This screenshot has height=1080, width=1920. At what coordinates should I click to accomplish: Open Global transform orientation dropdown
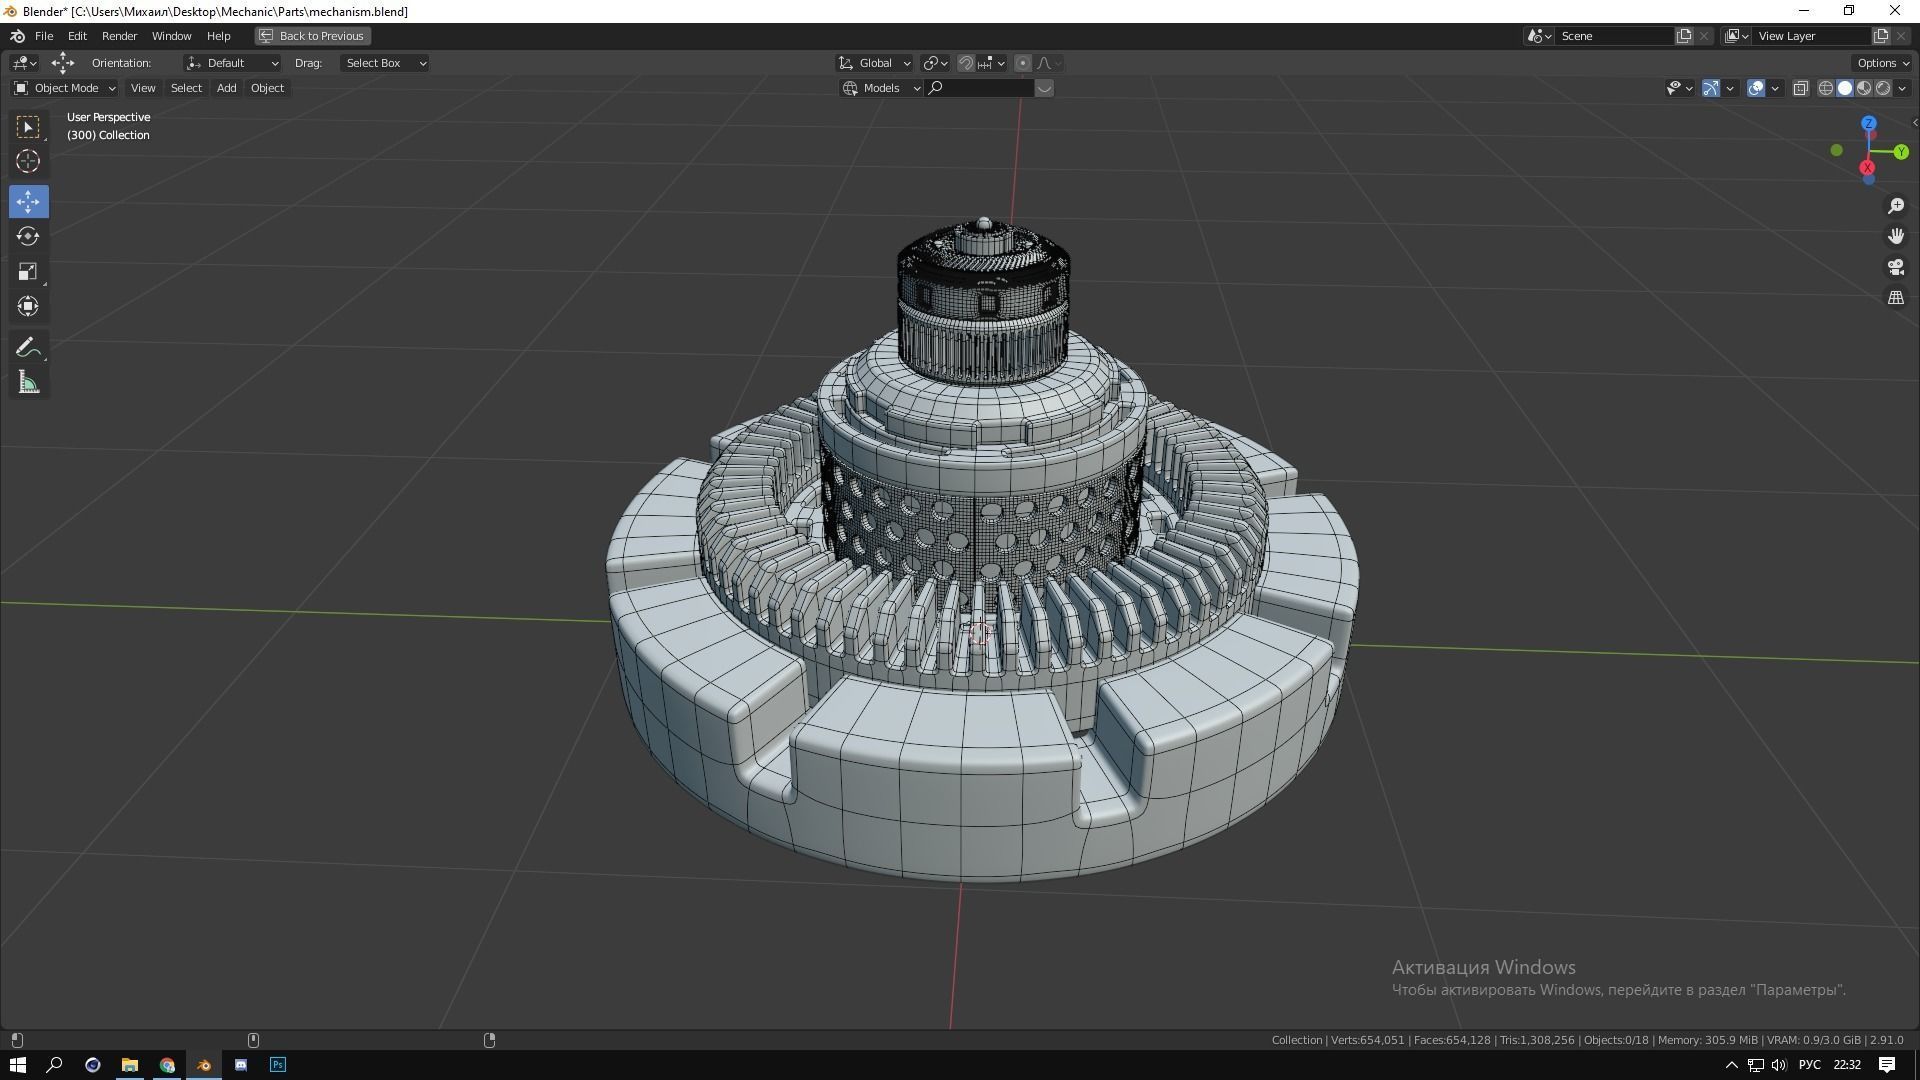874,63
